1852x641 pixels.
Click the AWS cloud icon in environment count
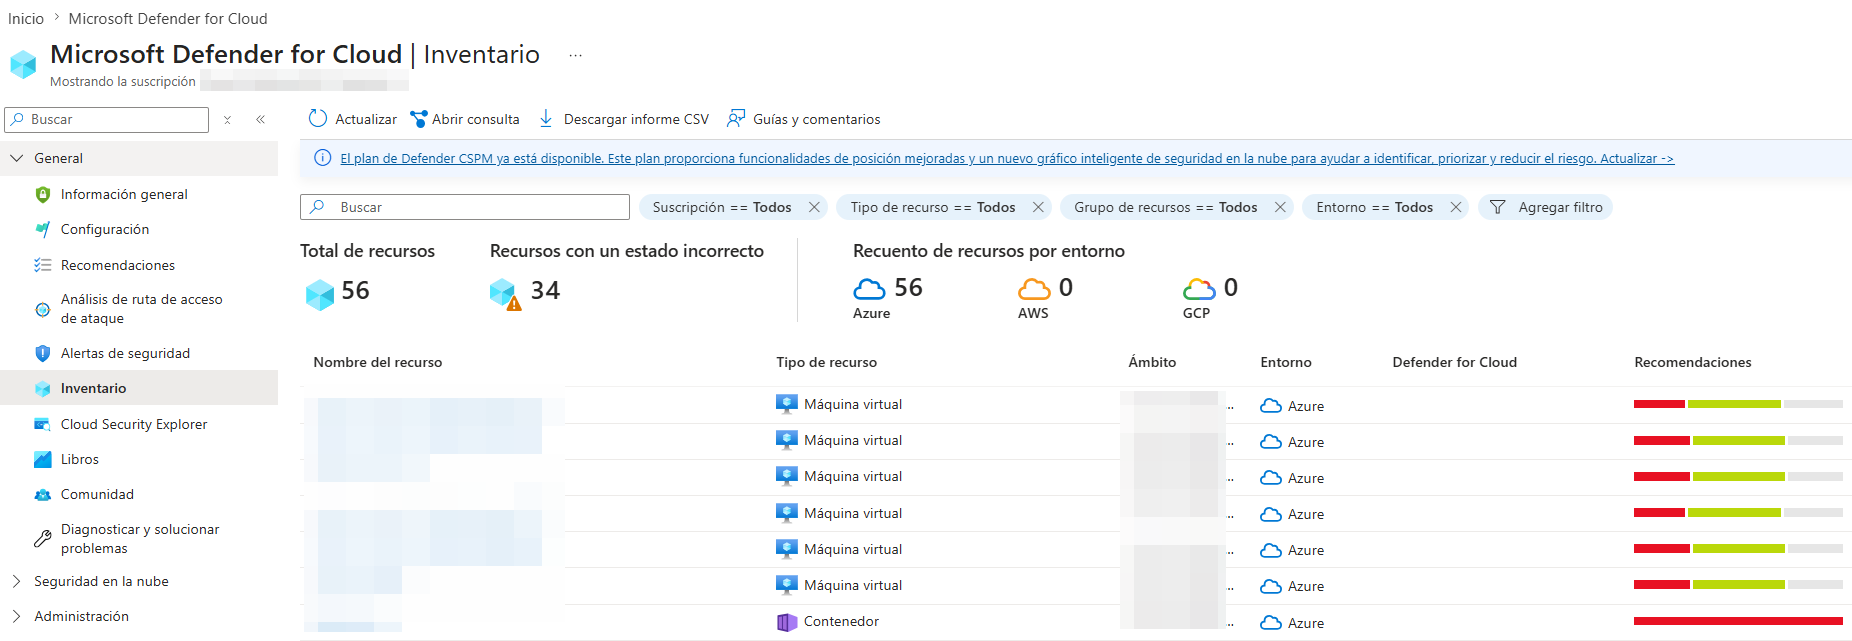pyautogui.click(x=1034, y=289)
